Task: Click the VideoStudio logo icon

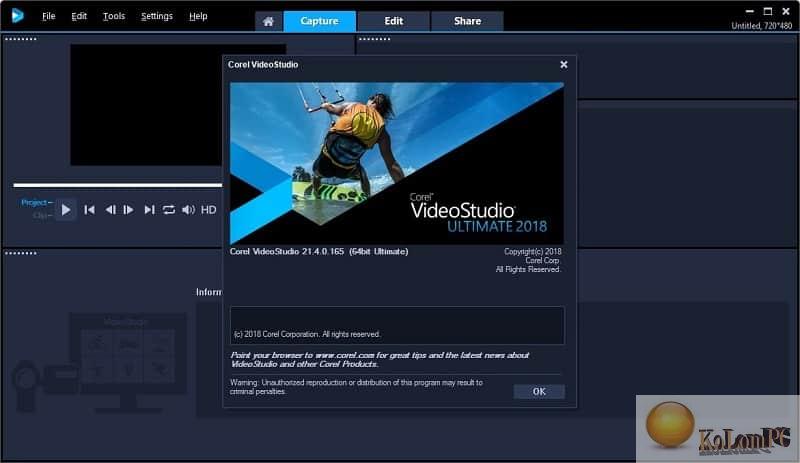Action: (x=17, y=16)
